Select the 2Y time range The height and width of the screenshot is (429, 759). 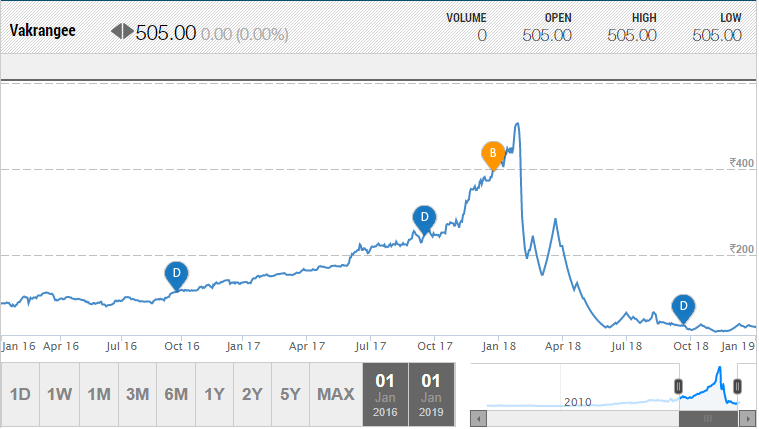pos(252,394)
